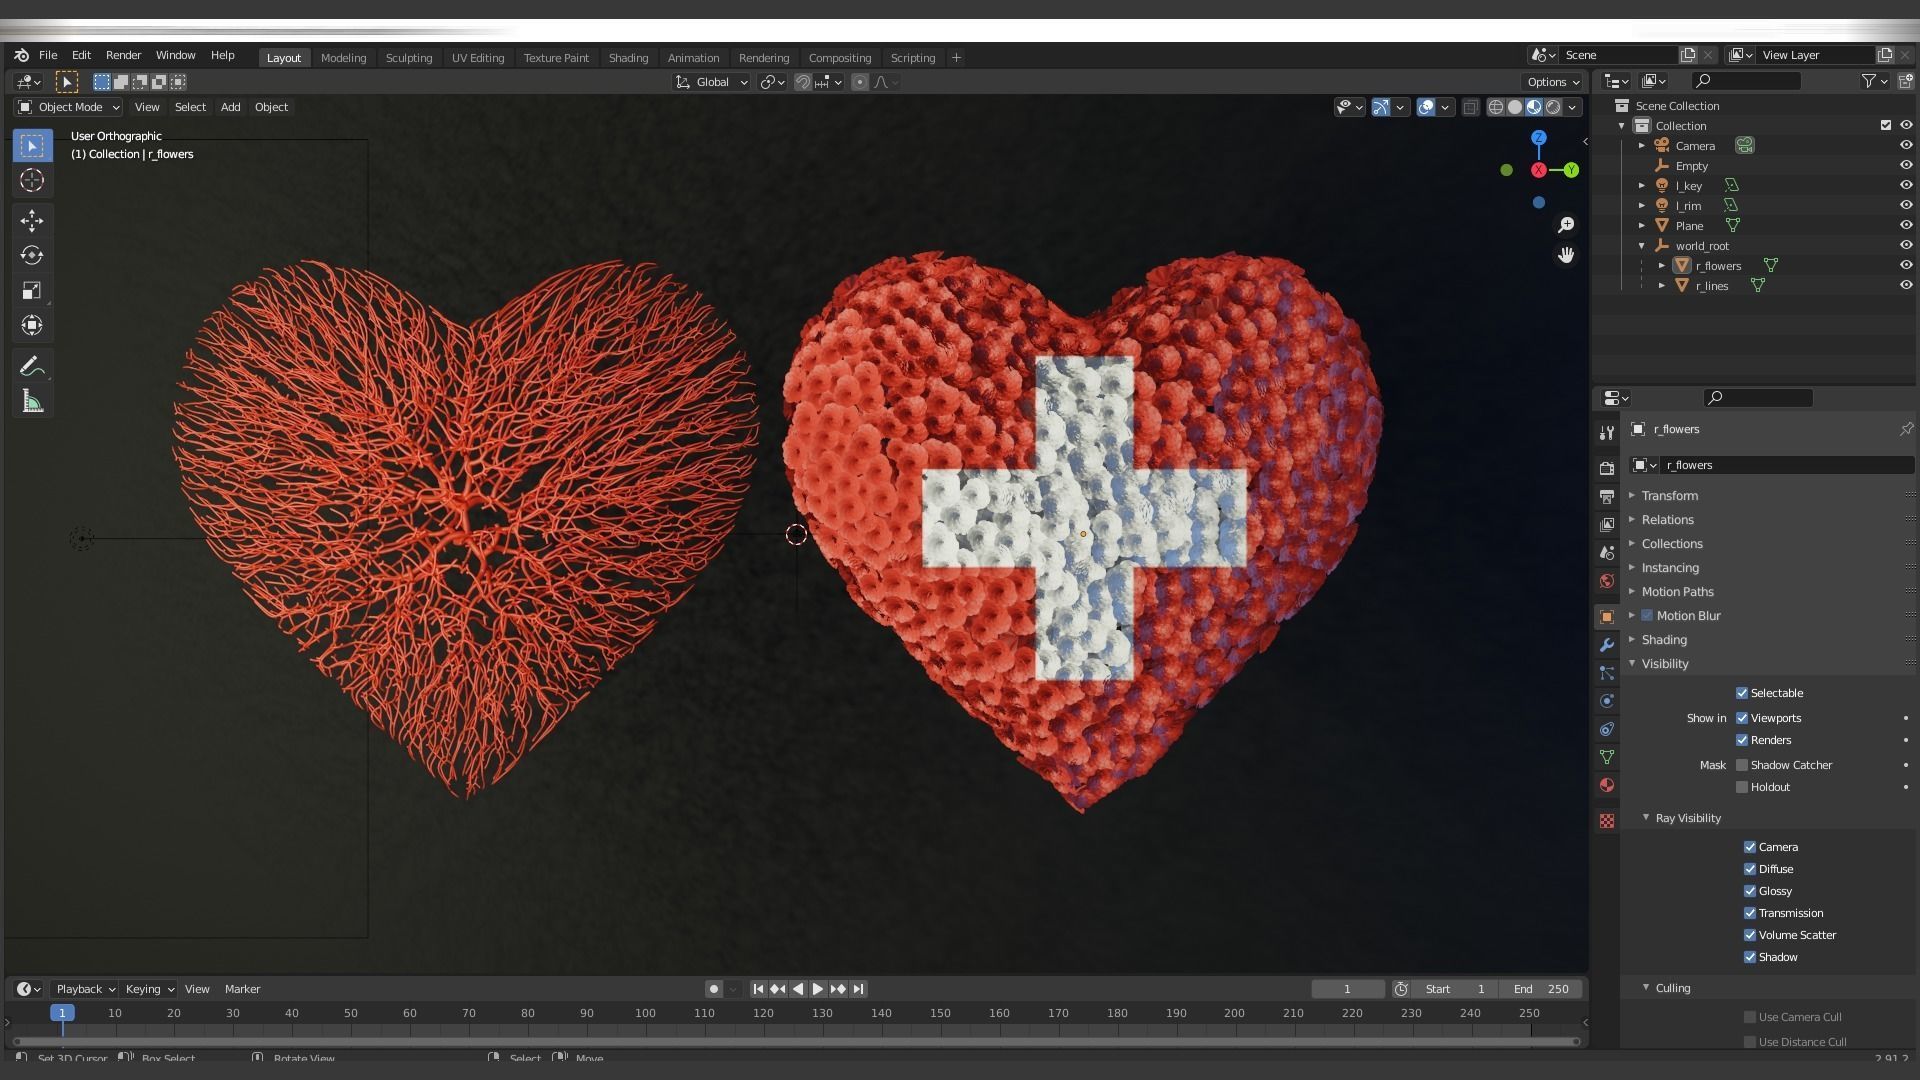Open the timeline Keying menu
This screenshot has width=1920, height=1080.
(x=149, y=989)
